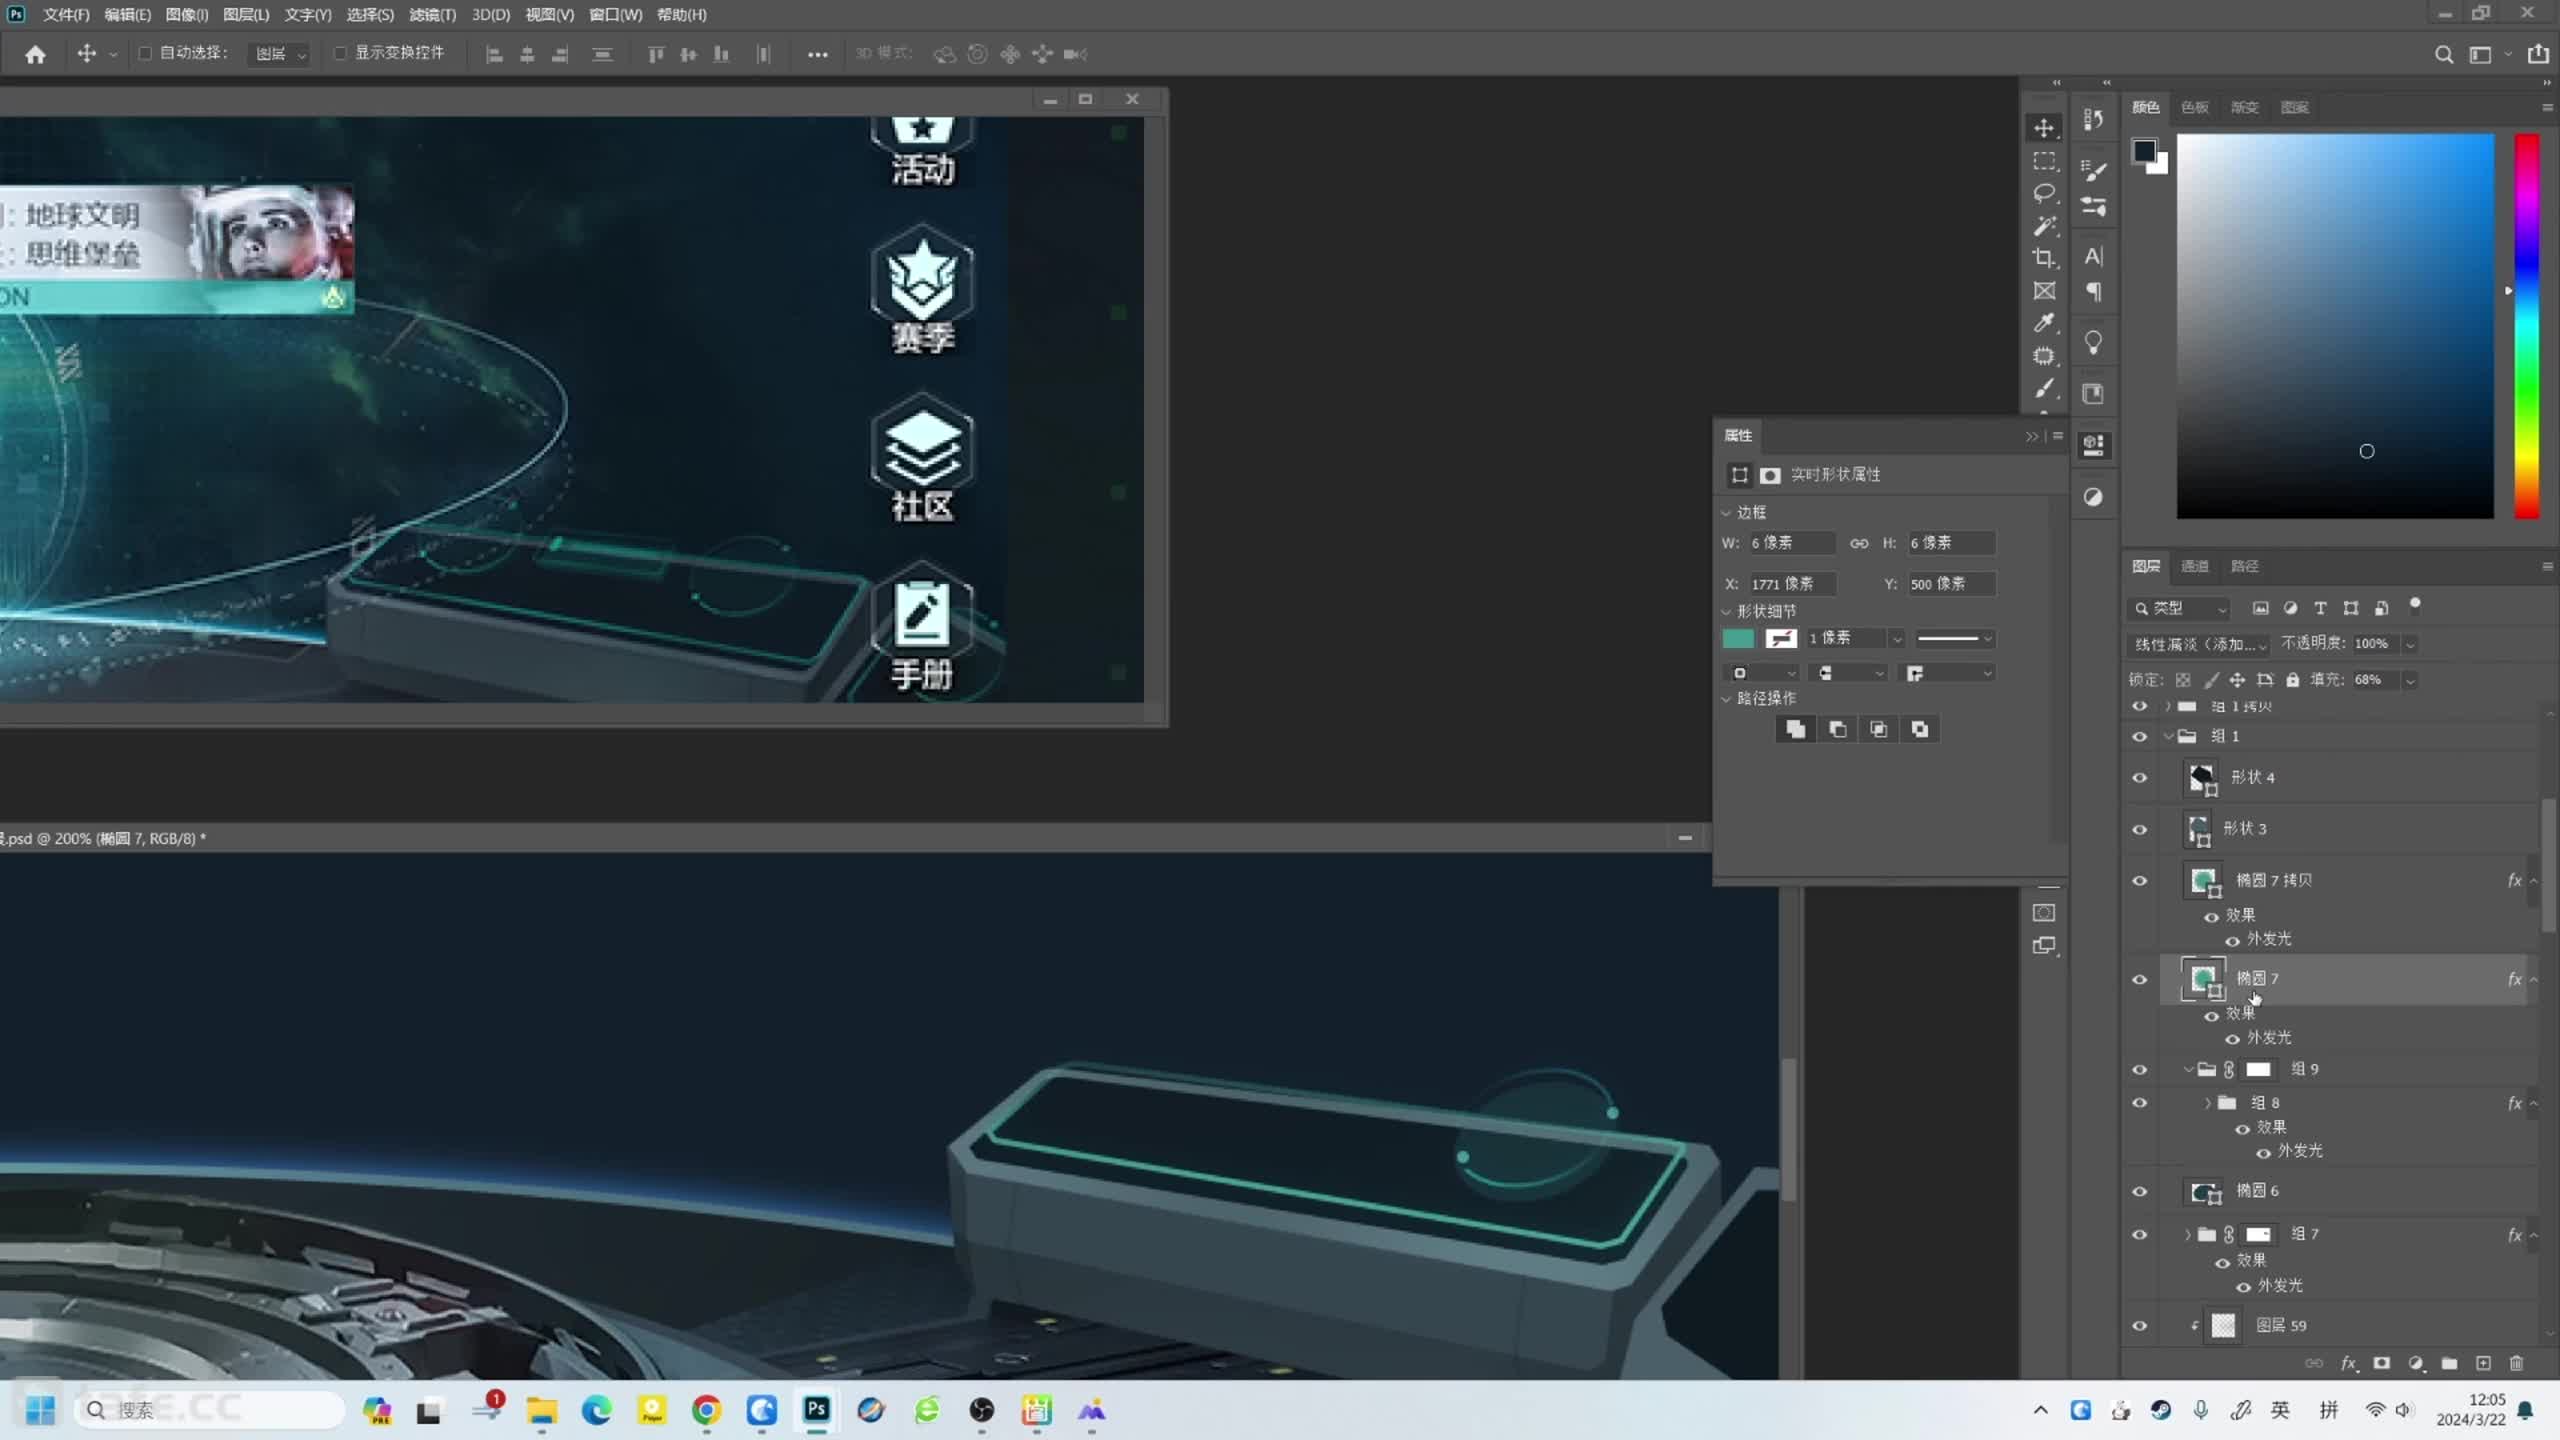
Task: Click the shape fill color swatch
Action: coord(1738,638)
